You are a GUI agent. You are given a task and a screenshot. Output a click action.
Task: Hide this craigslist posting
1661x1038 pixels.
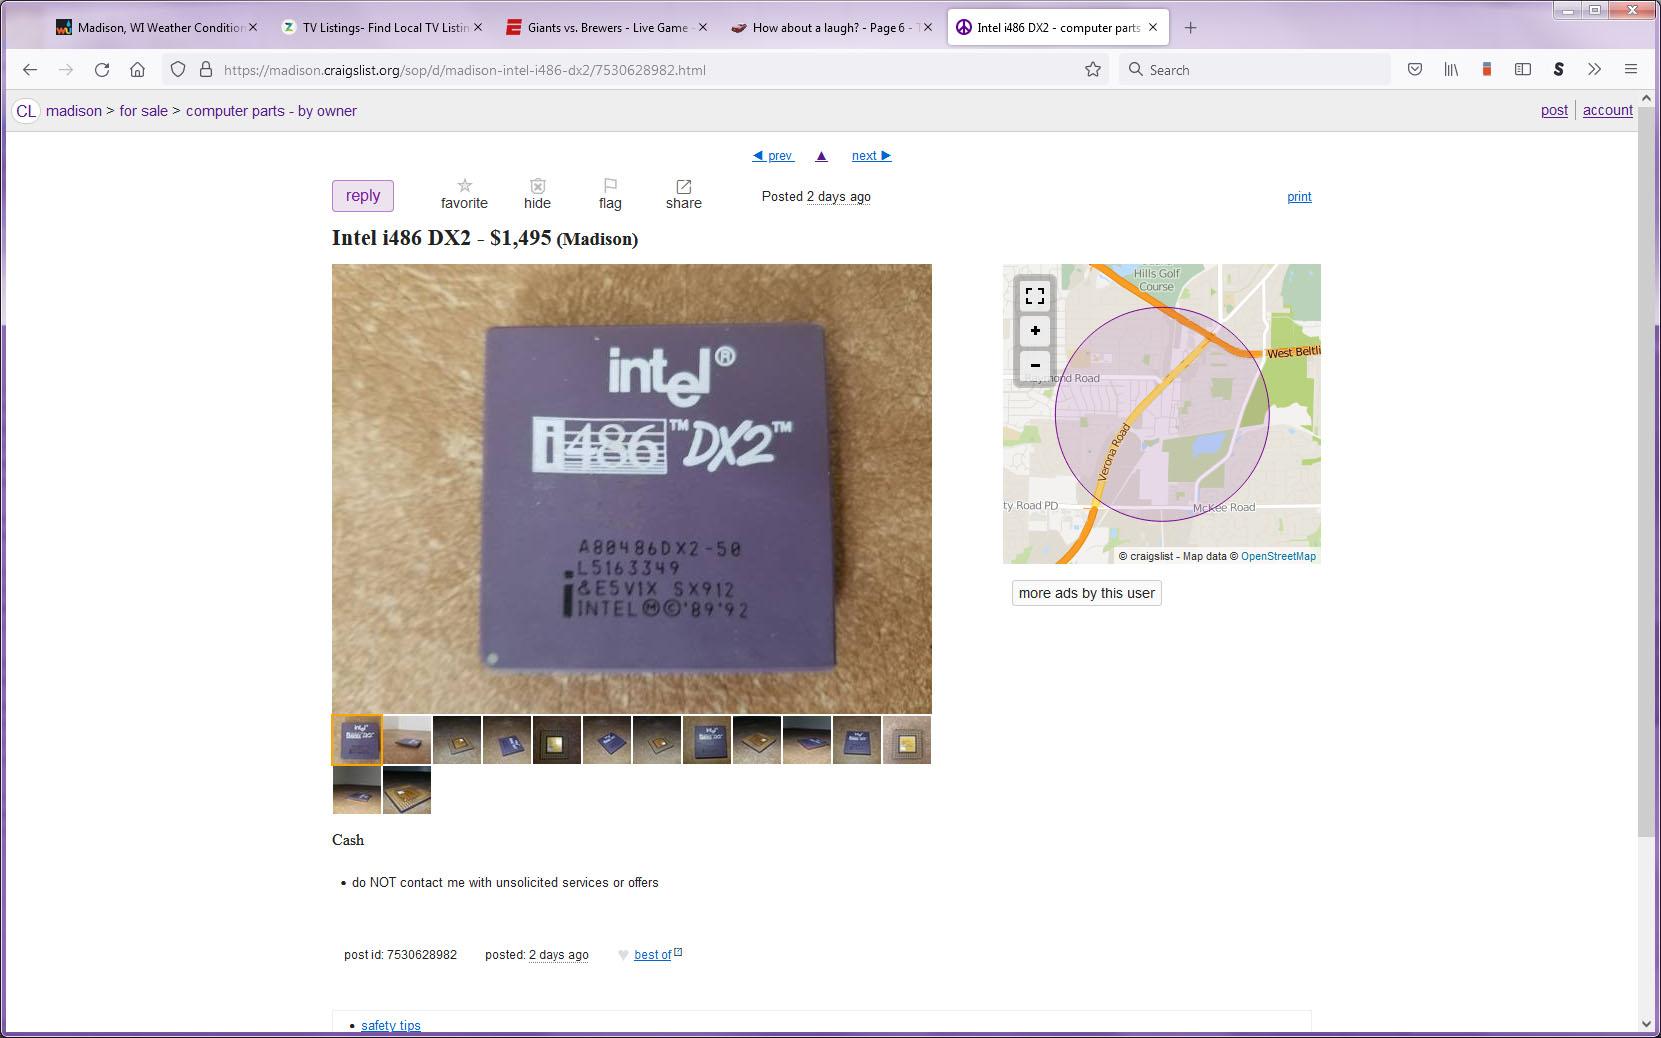[537, 194]
